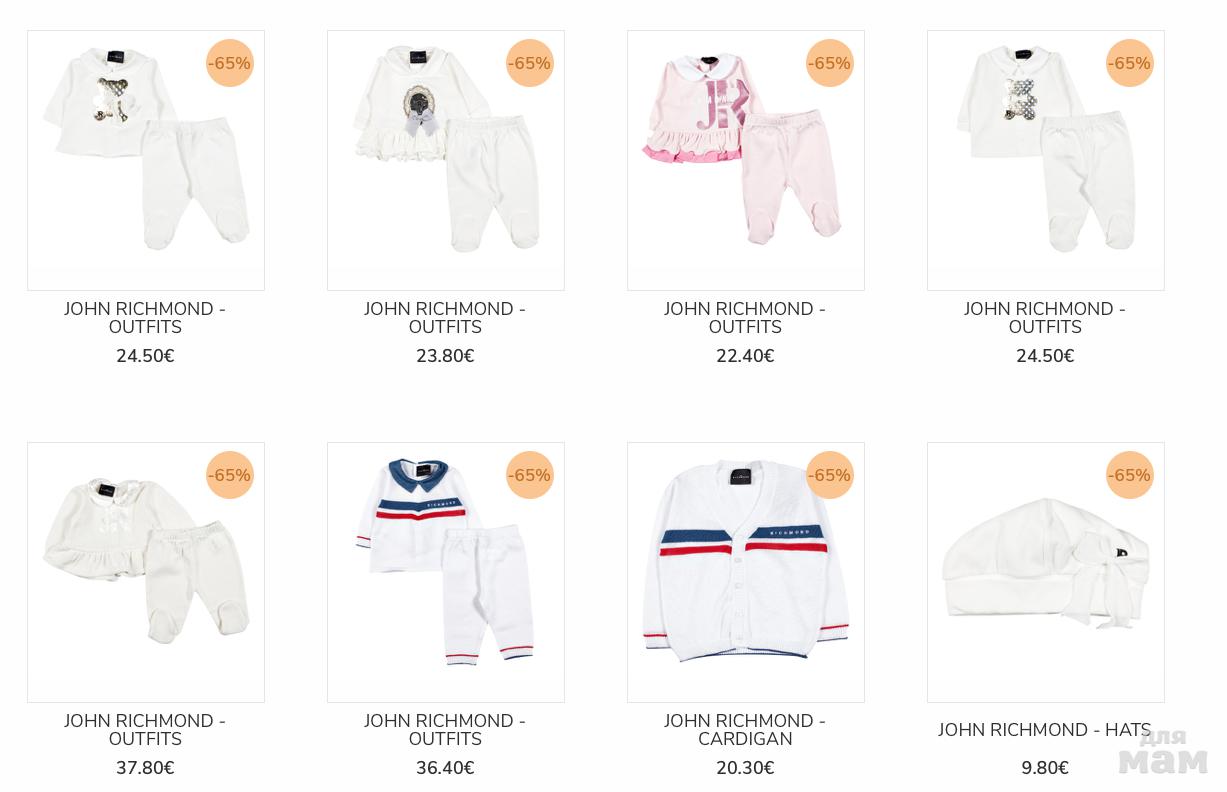
Task: Click the 36.40€ price label
Action: pos(445,768)
